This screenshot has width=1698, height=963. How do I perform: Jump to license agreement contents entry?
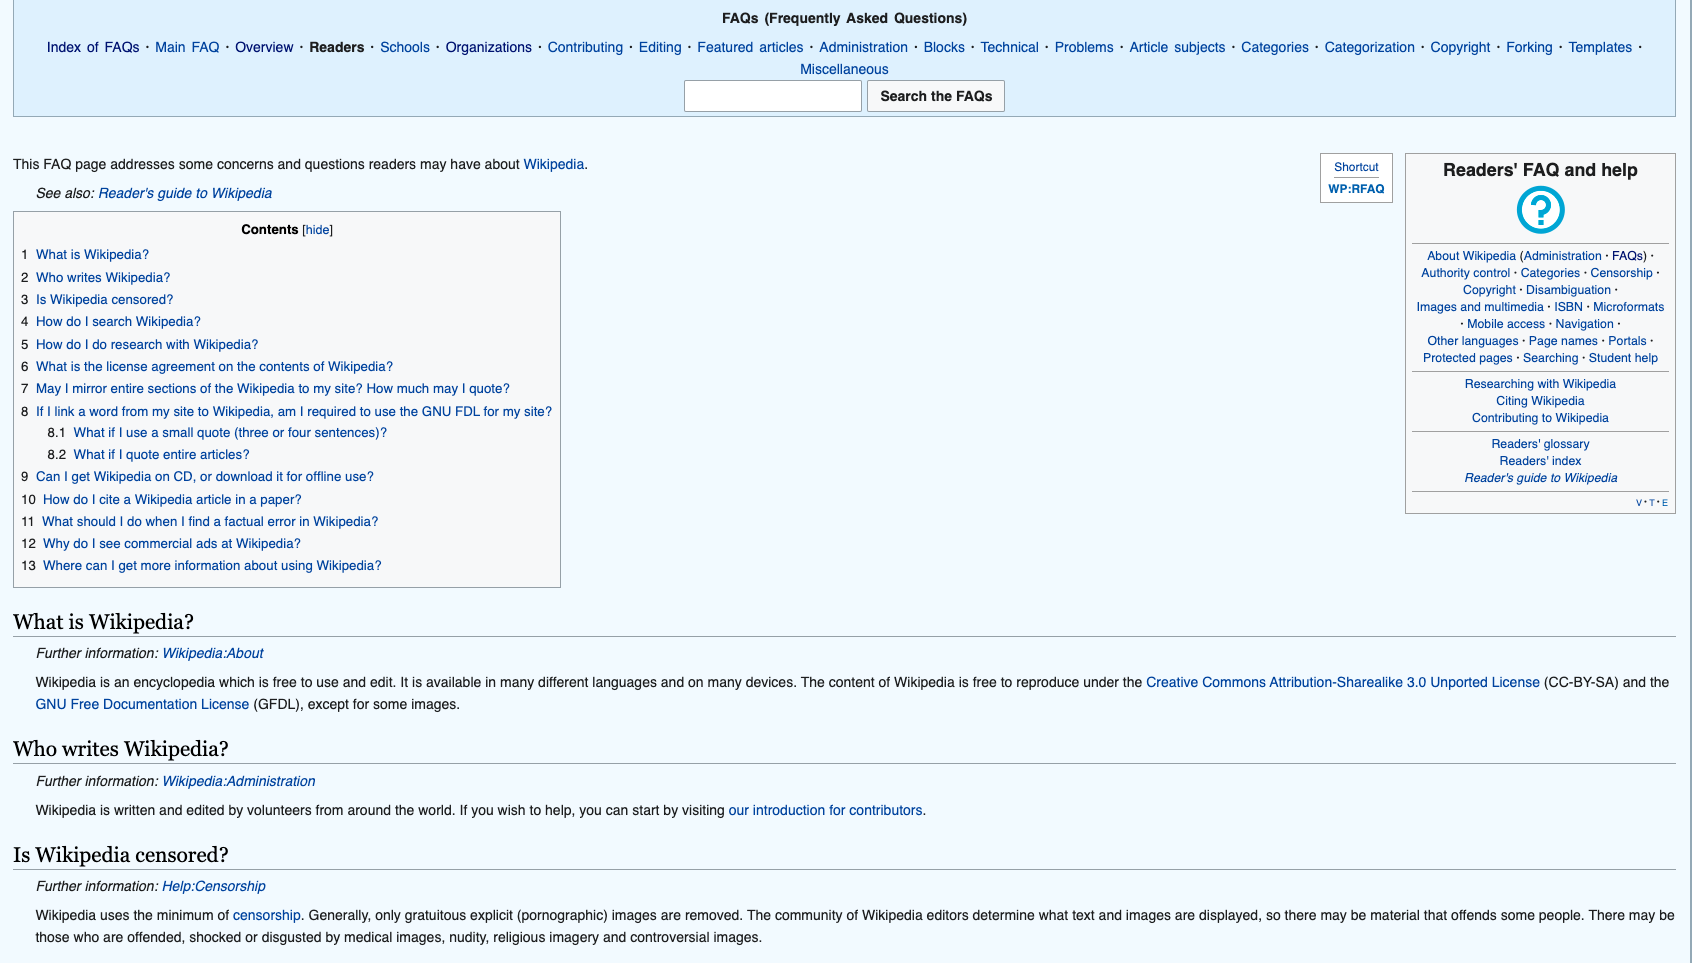point(214,367)
